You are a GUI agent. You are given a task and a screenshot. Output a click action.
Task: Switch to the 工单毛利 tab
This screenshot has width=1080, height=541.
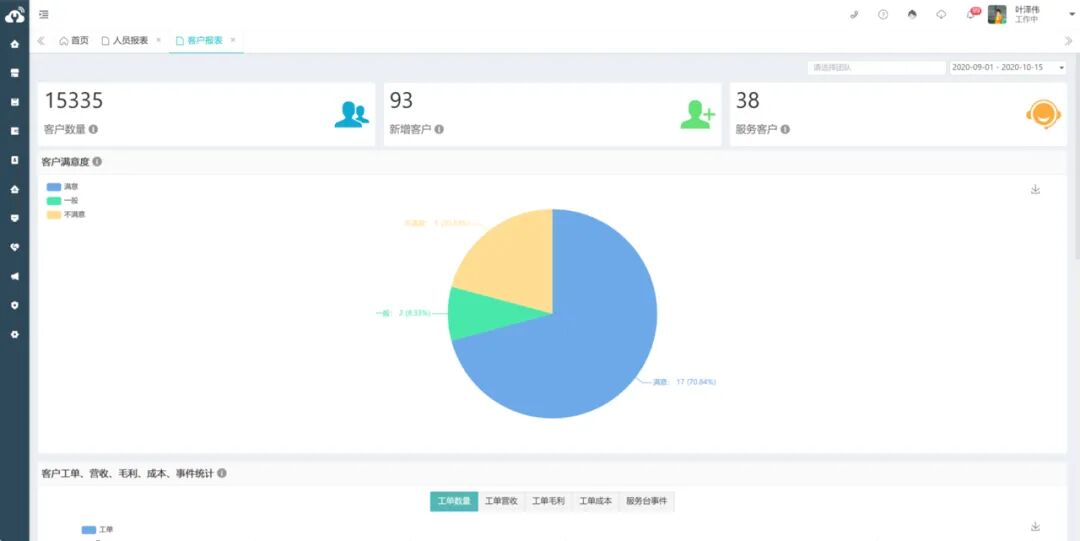click(548, 502)
